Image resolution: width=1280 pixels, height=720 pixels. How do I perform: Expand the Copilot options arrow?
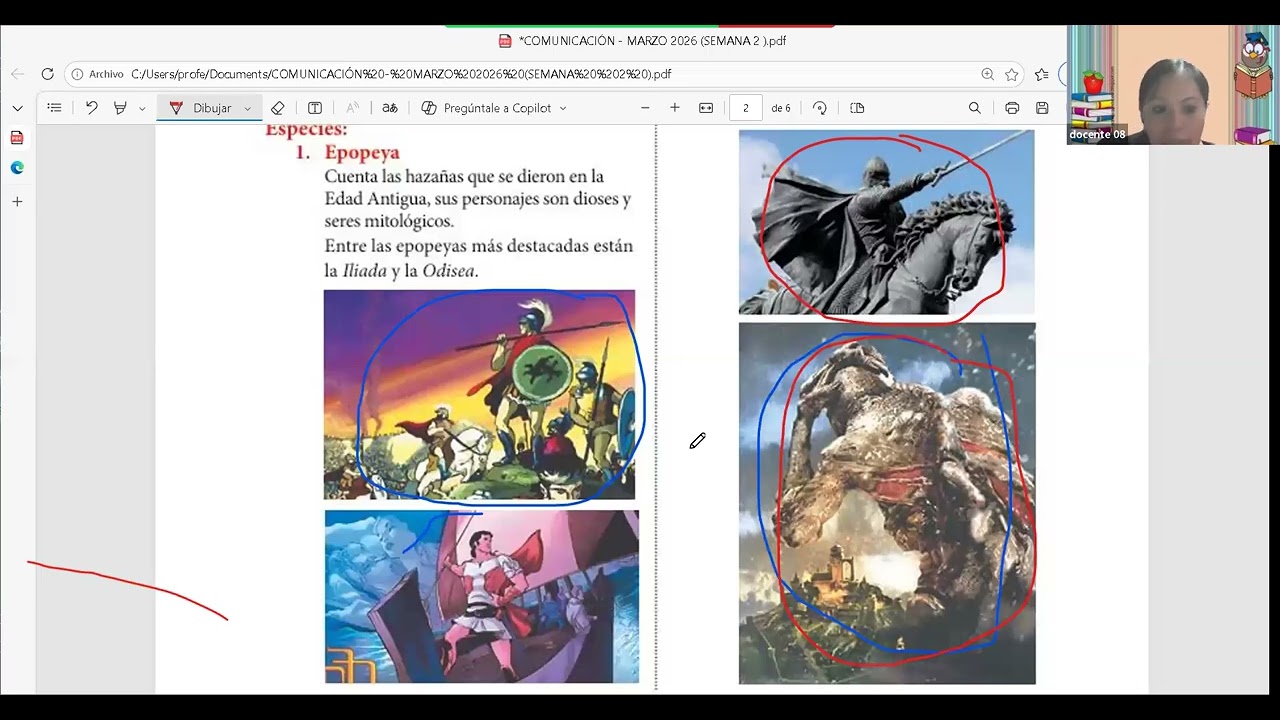563,108
